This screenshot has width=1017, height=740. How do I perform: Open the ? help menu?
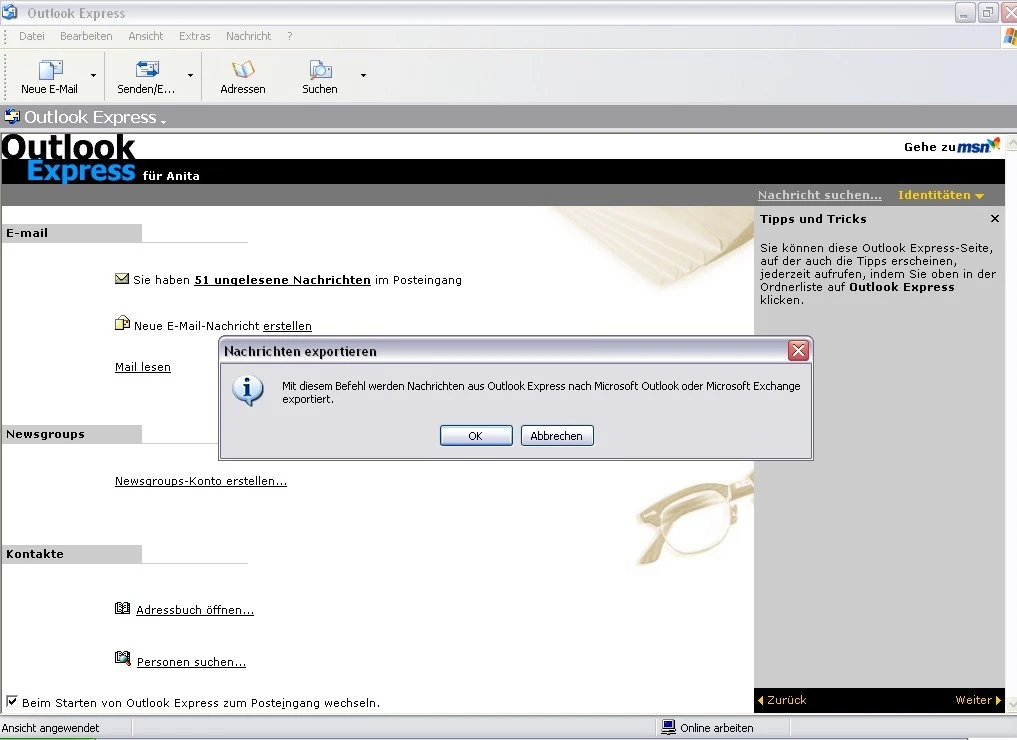289,36
